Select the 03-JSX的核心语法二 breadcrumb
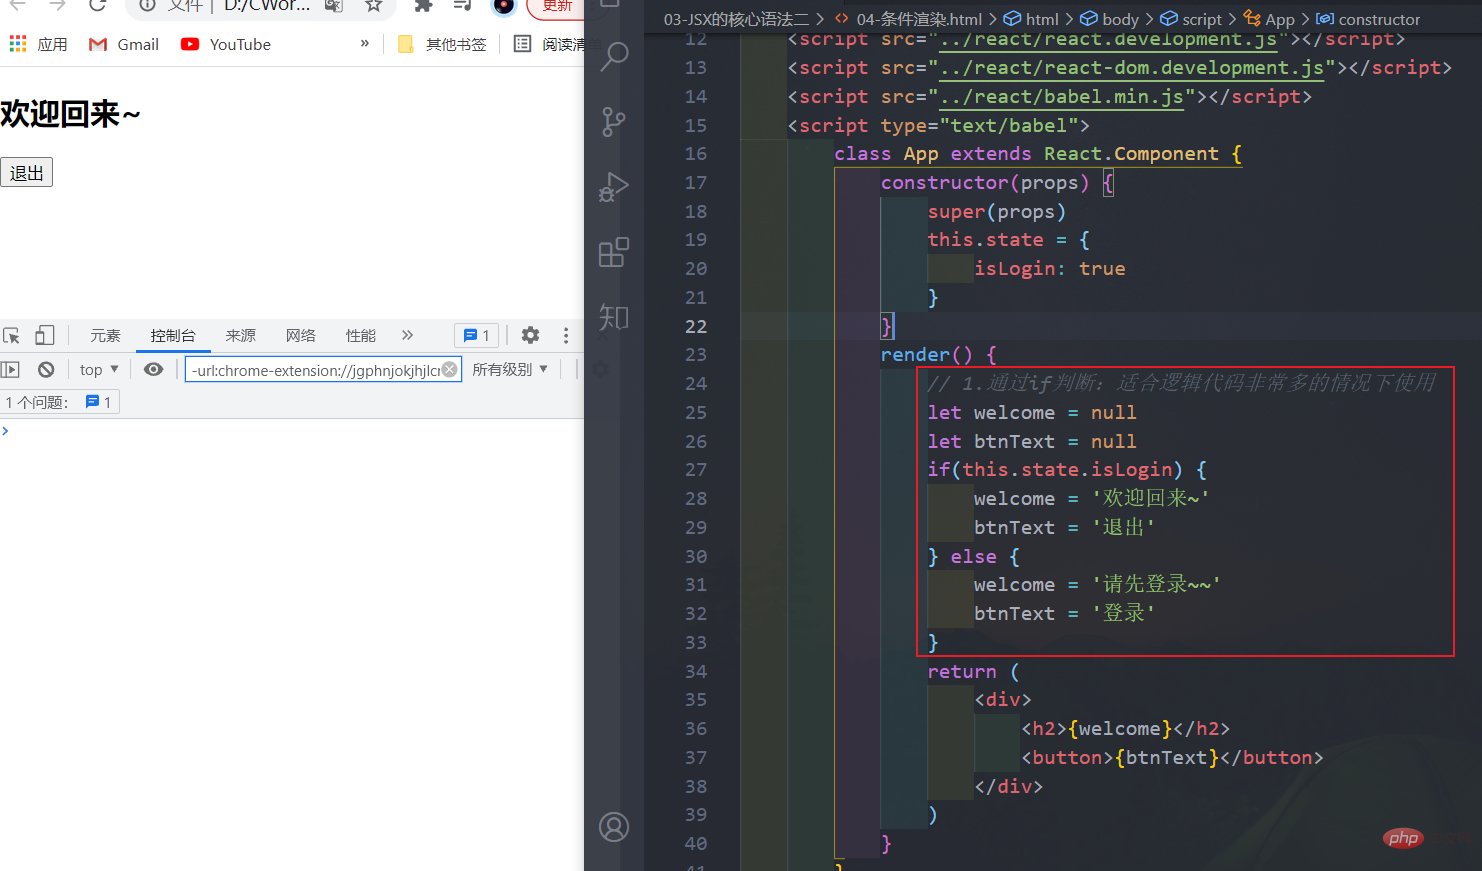Image resolution: width=1482 pixels, height=871 pixels. (736, 19)
